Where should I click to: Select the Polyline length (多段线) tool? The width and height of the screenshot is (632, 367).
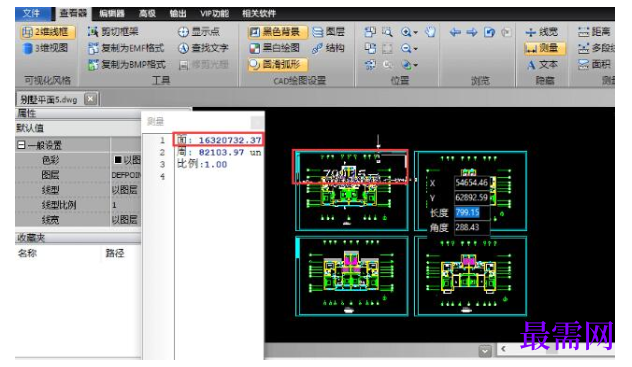pos(596,48)
